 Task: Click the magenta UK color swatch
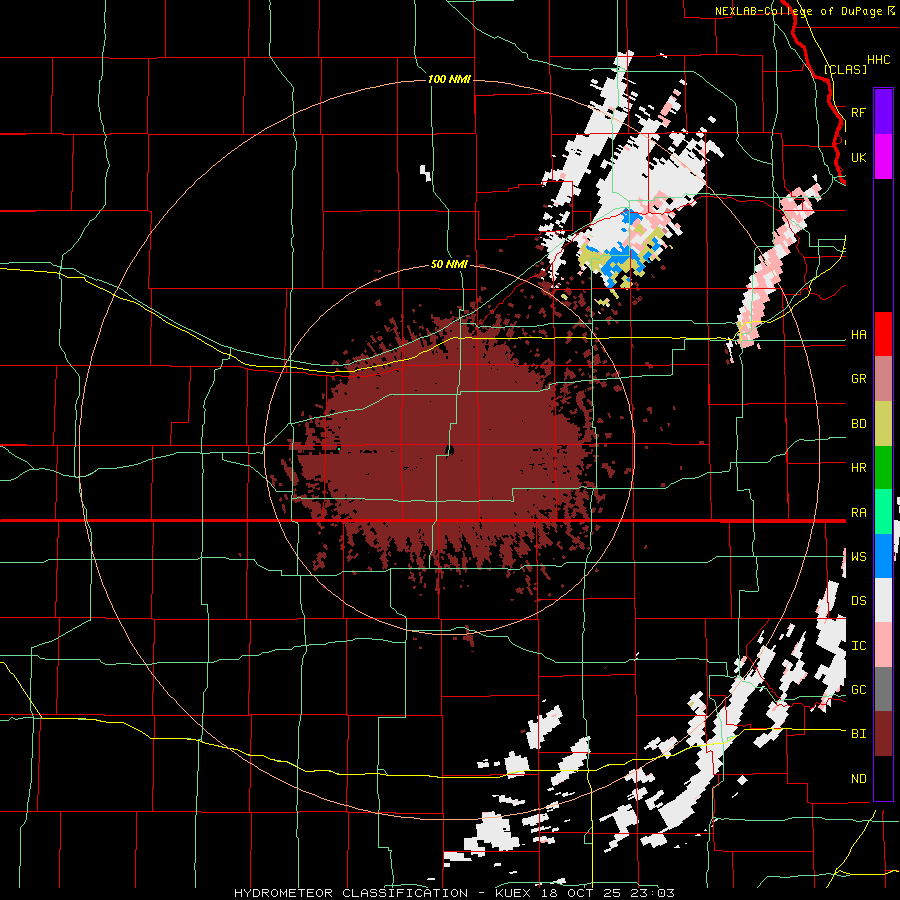[x=883, y=157]
